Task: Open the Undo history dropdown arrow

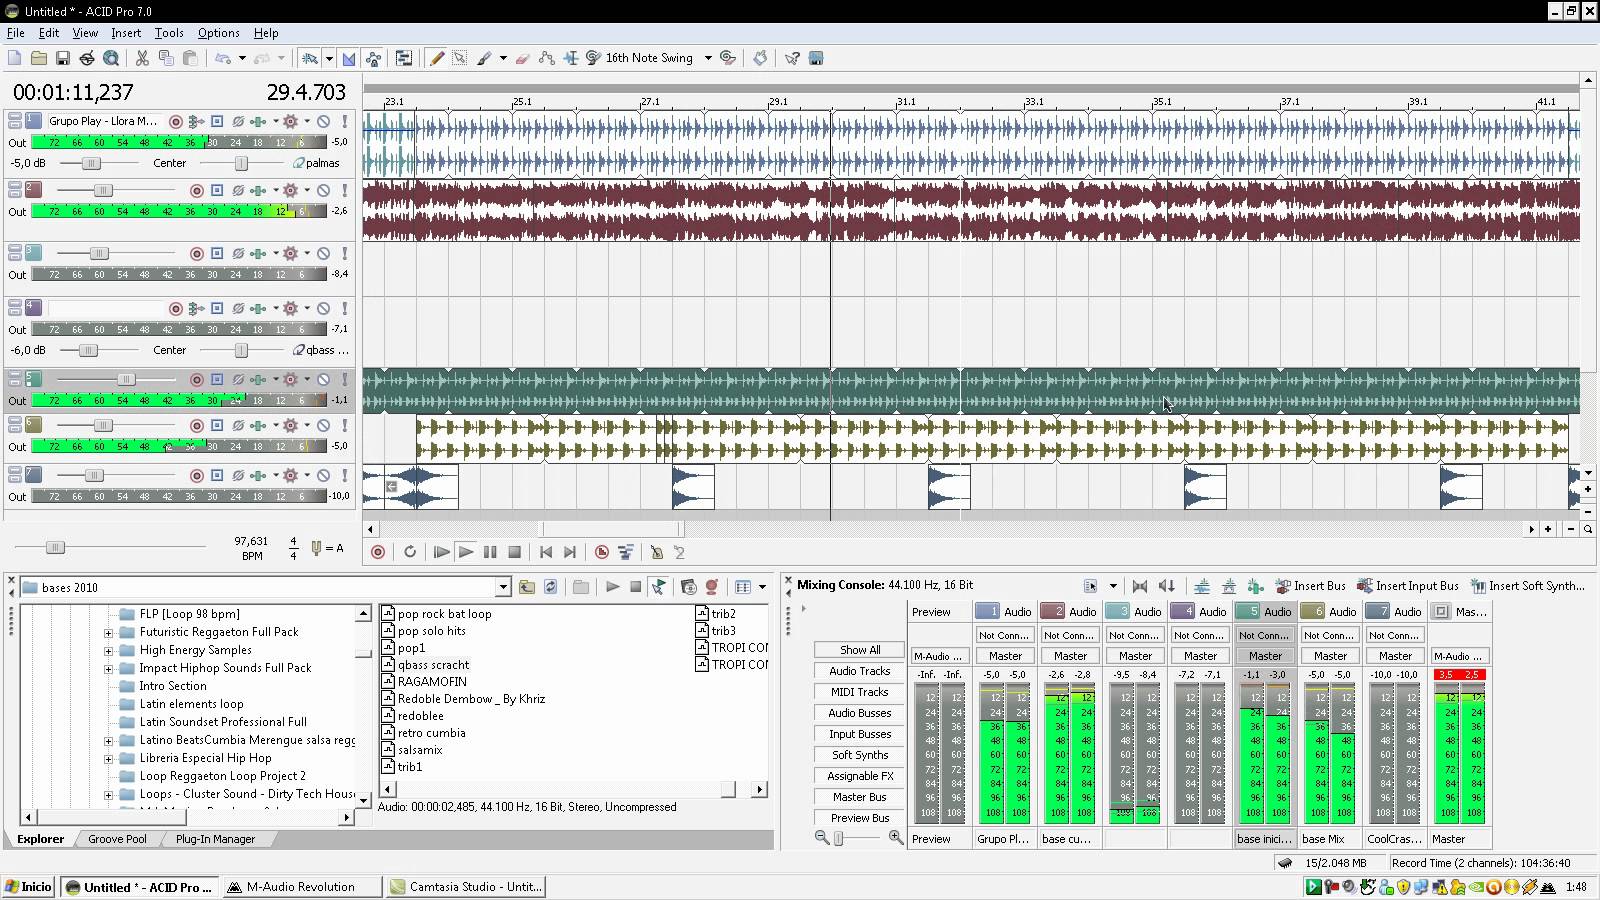Action: 242,59
